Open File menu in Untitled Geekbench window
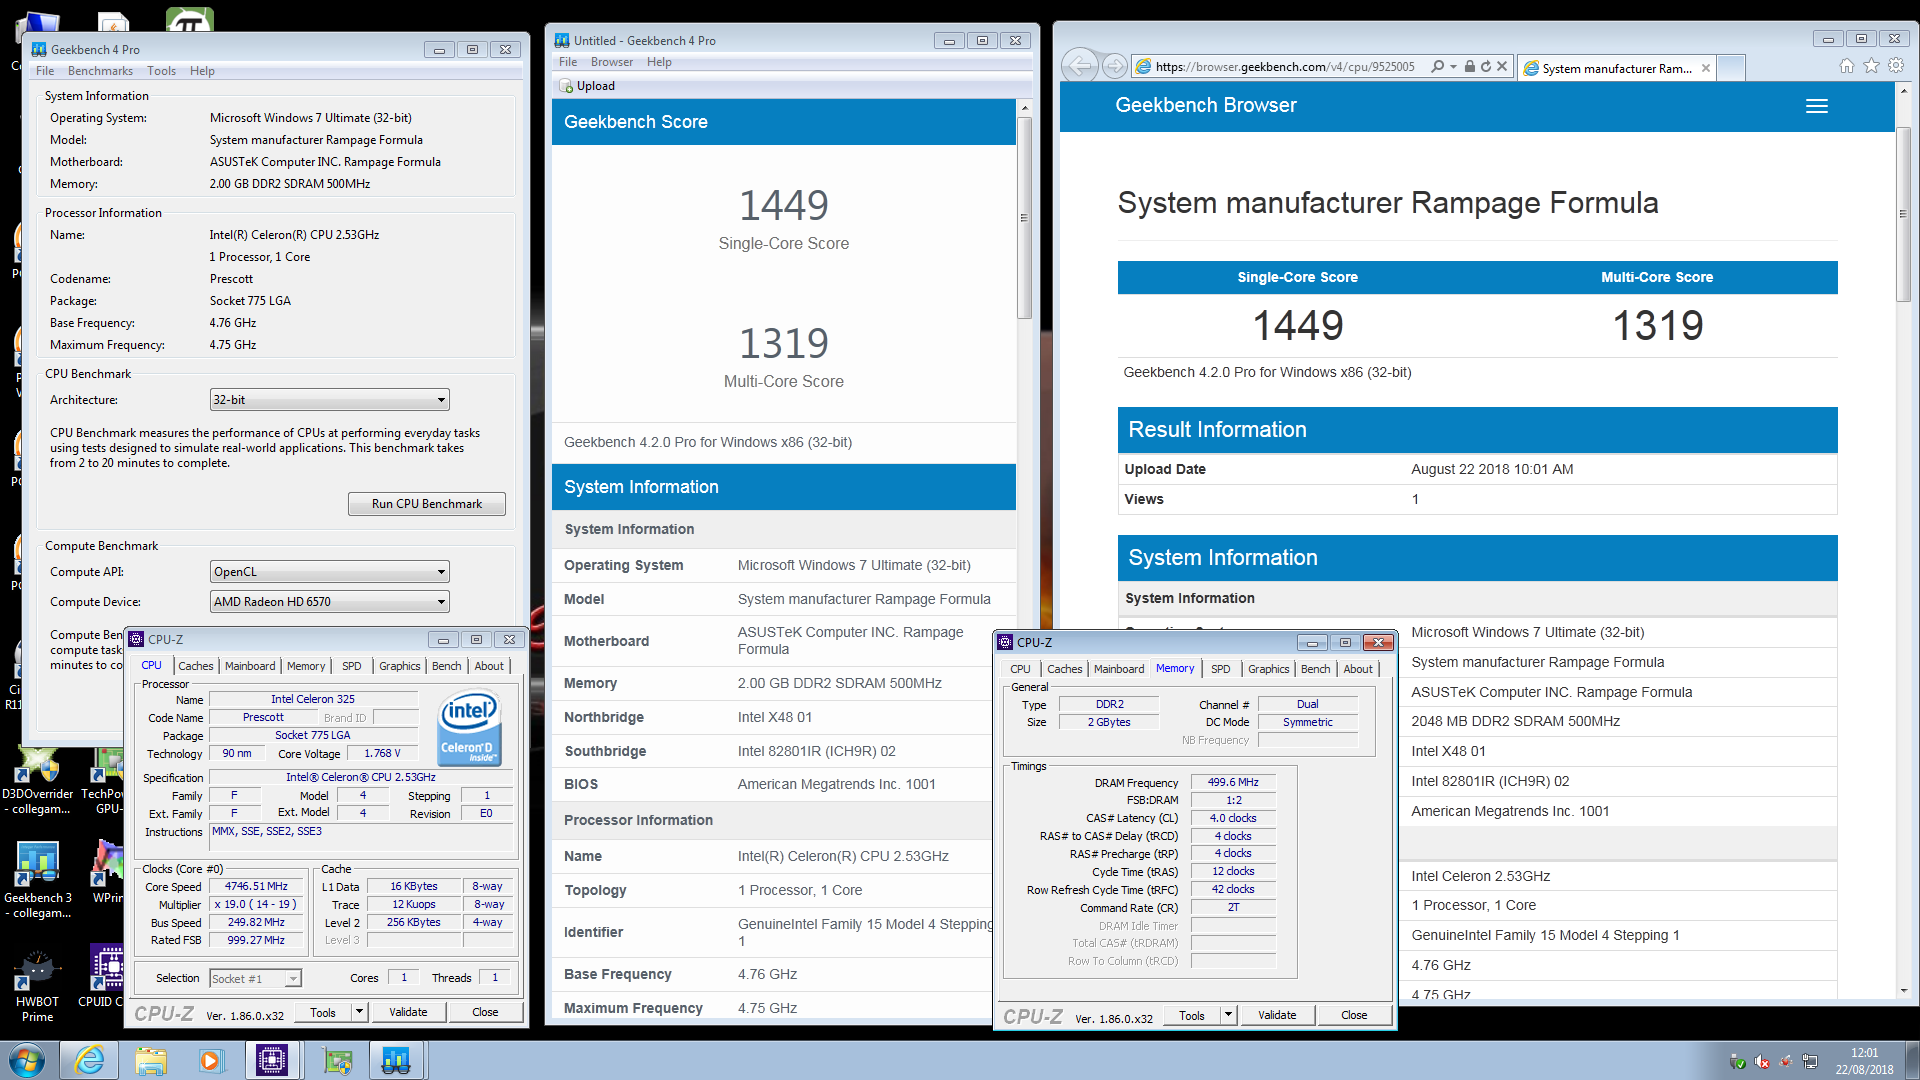Image resolution: width=1920 pixels, height=1080 pixels. [x=568, y=62]
